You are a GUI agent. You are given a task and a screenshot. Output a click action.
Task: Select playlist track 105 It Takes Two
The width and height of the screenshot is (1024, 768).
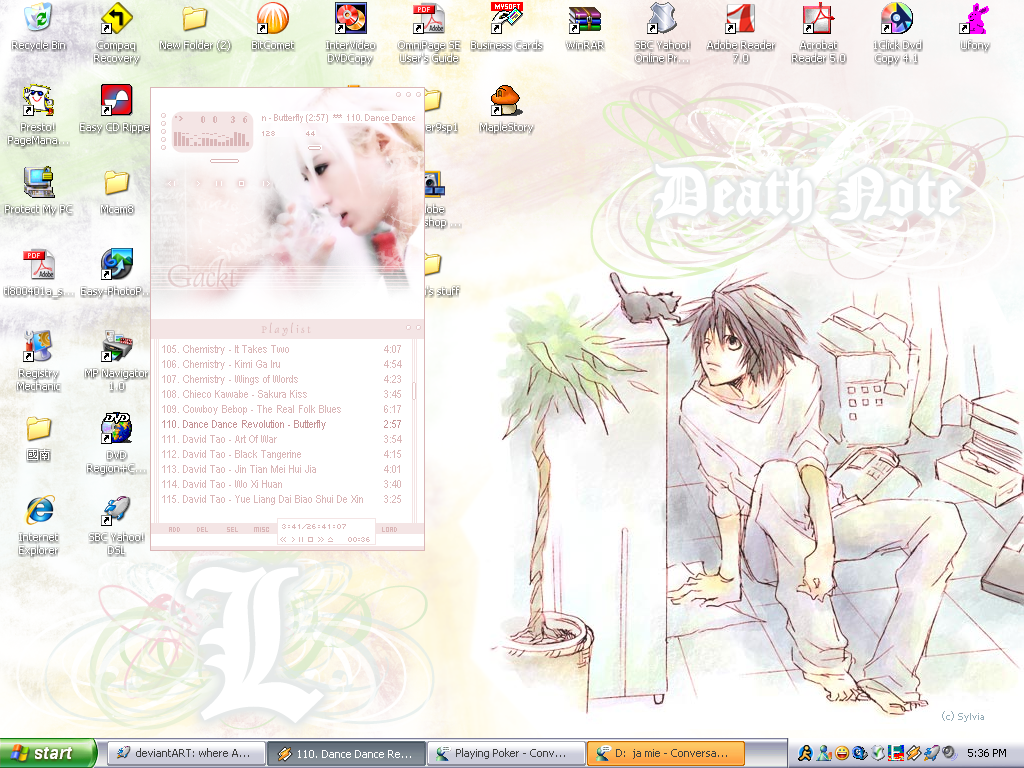281,349
